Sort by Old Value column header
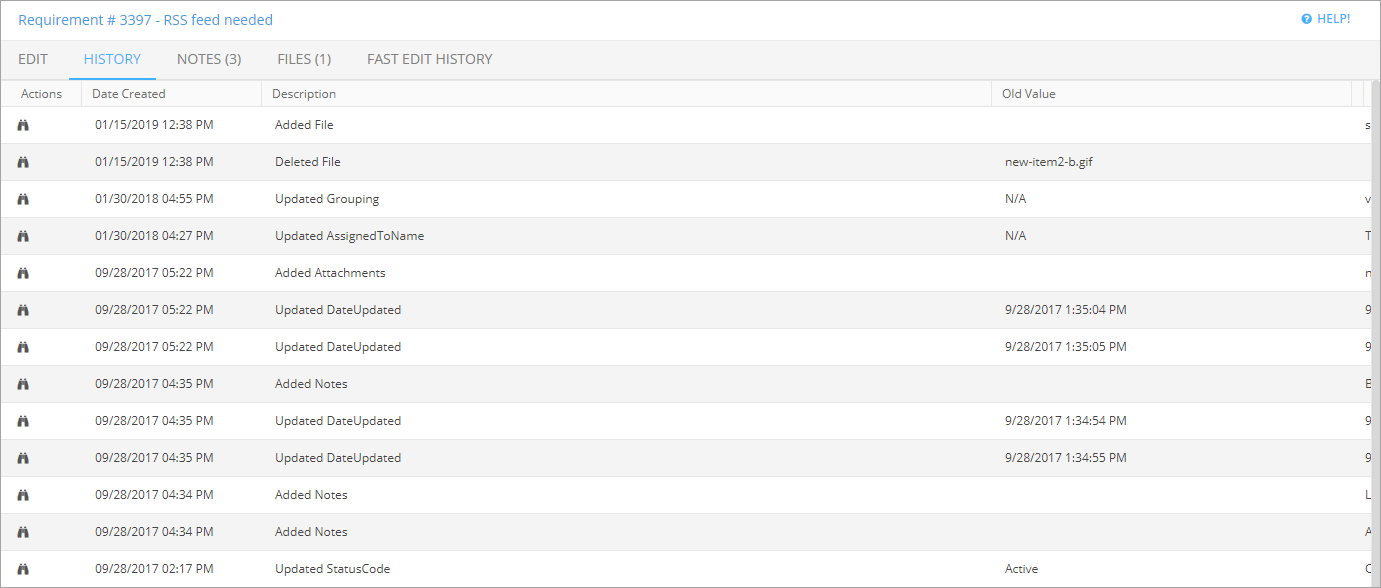Viewport: 1381px width, 588px height. [x=1029, y=94]
